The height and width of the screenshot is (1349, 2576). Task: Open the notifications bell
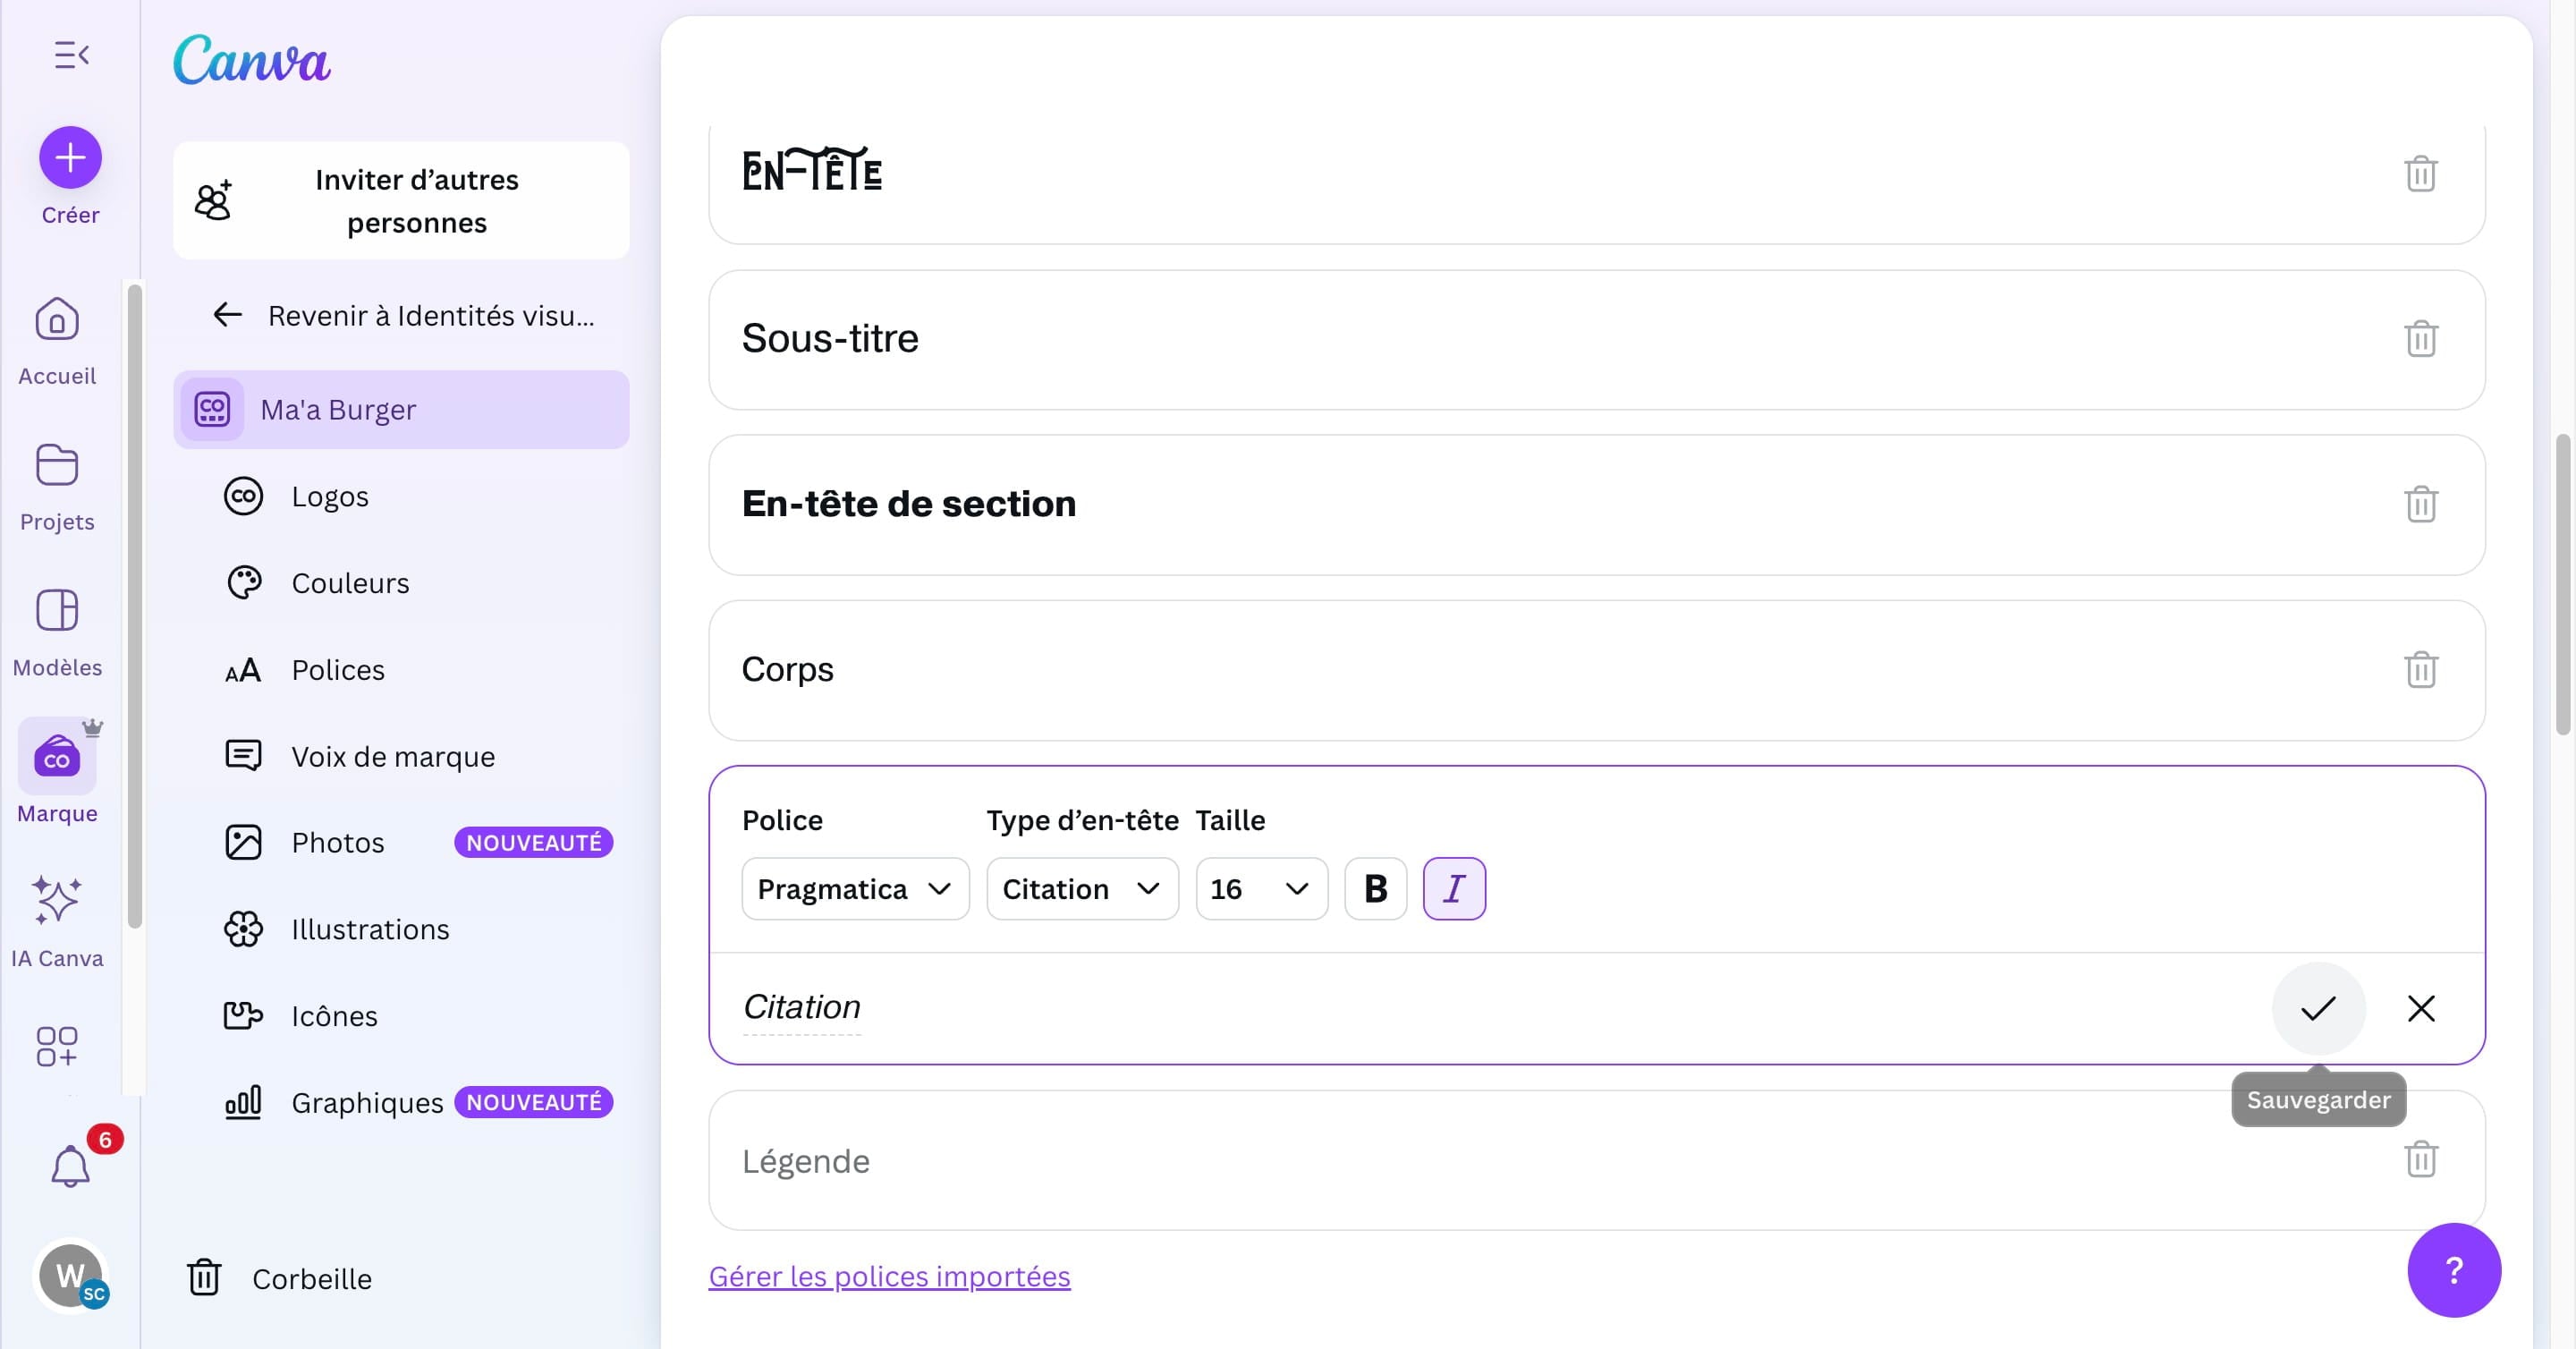70,1166
